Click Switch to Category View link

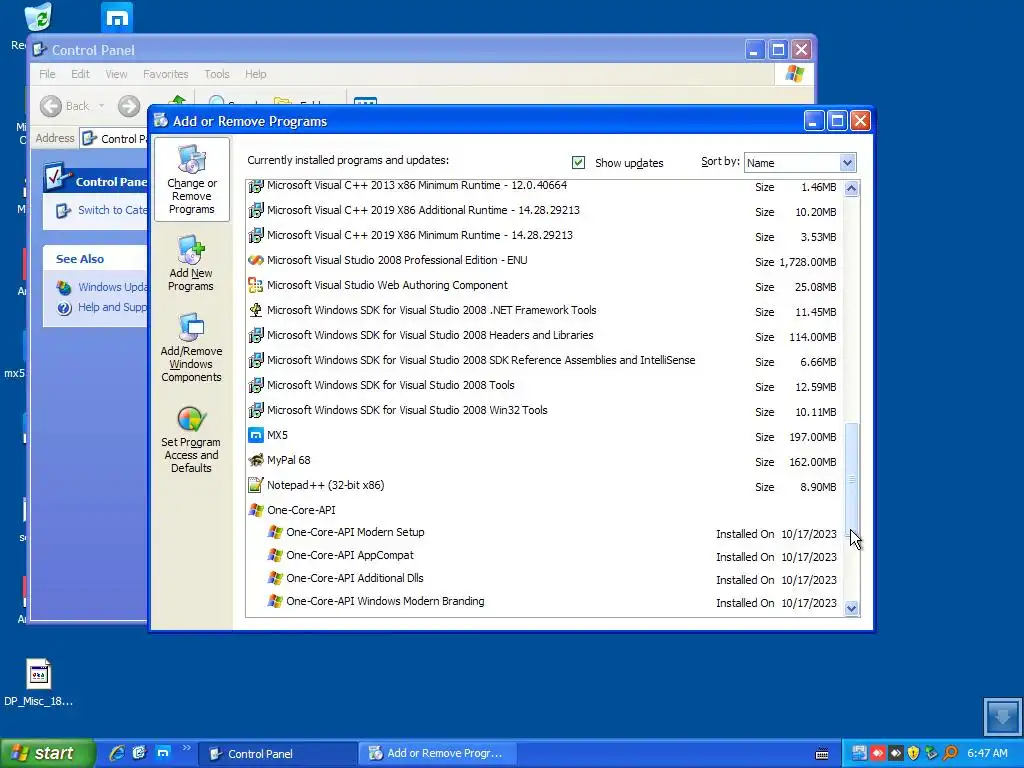(x=112, y=210)
